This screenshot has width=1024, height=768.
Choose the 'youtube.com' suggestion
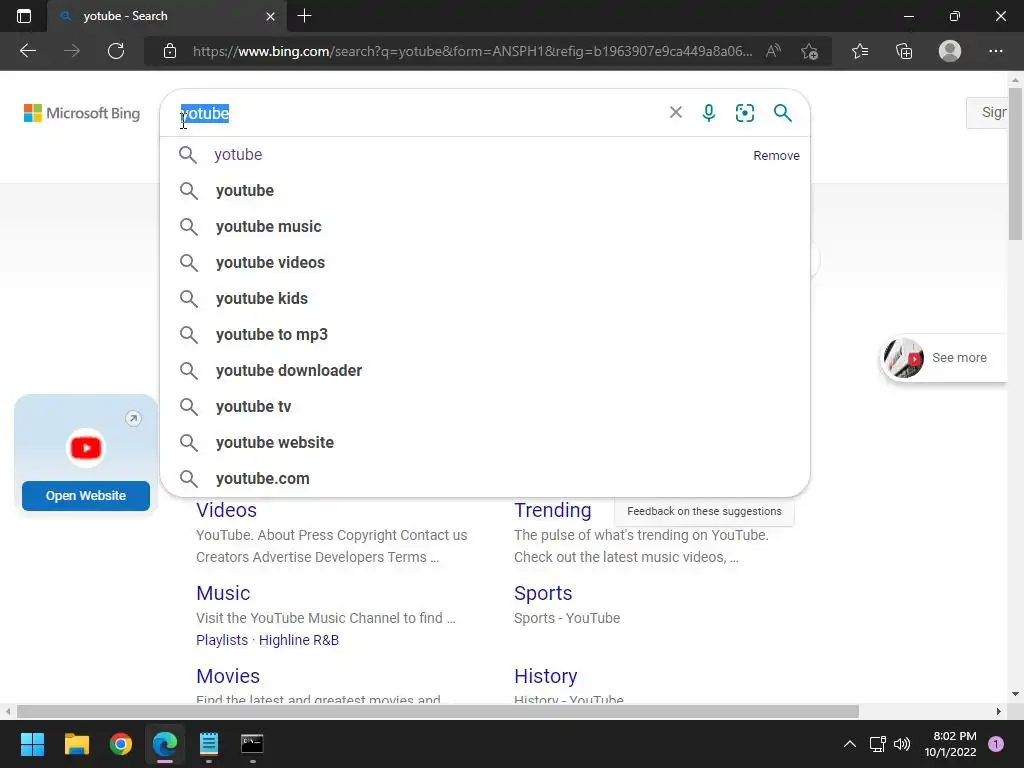pyautogui.click(x=485, y=478)
